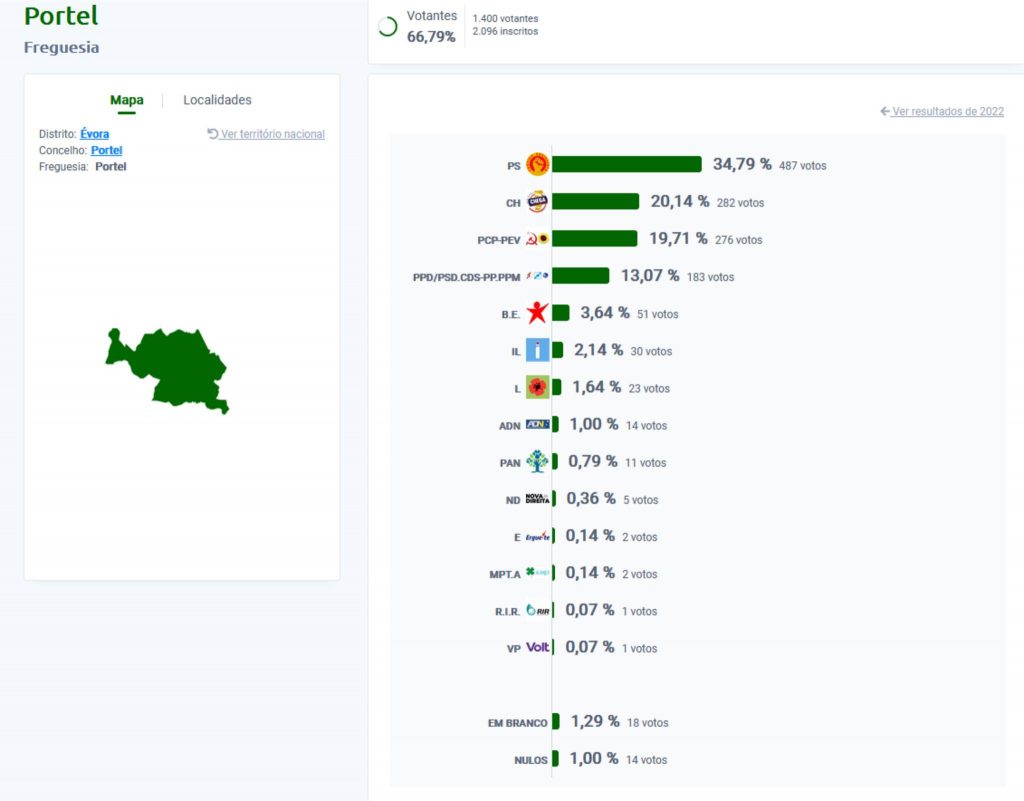Open the Évora district link
The width and height of the screenshot is (1024, 801).
click(x=95, y=134)
